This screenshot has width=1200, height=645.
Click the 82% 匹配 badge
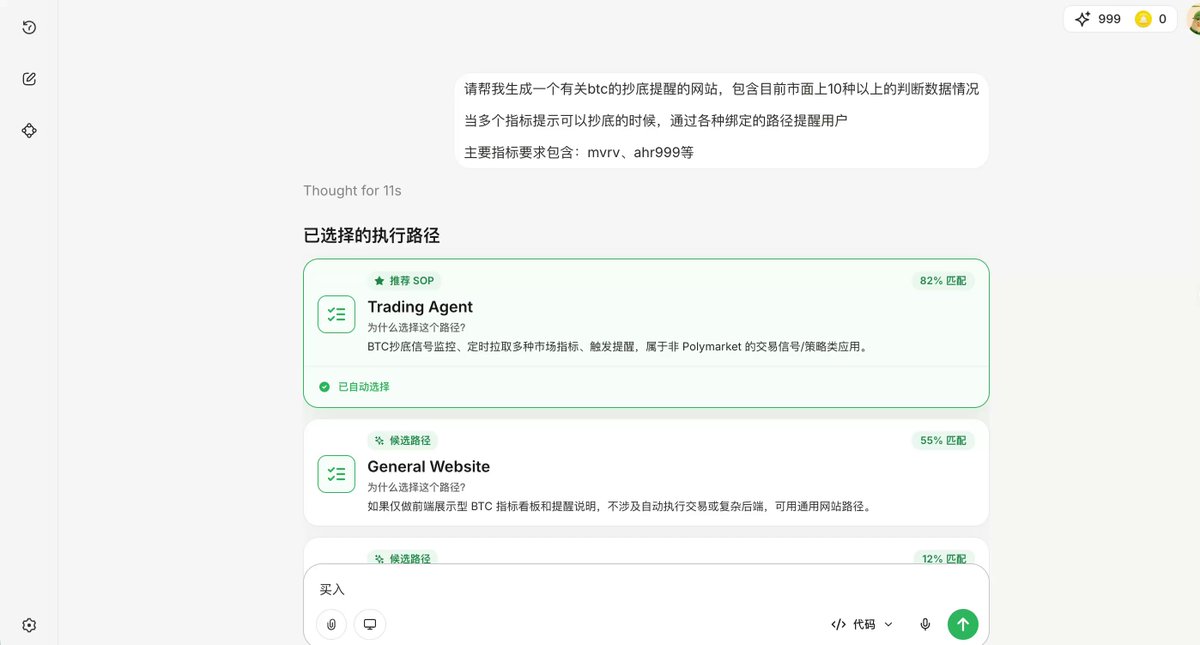click(943, 281)
